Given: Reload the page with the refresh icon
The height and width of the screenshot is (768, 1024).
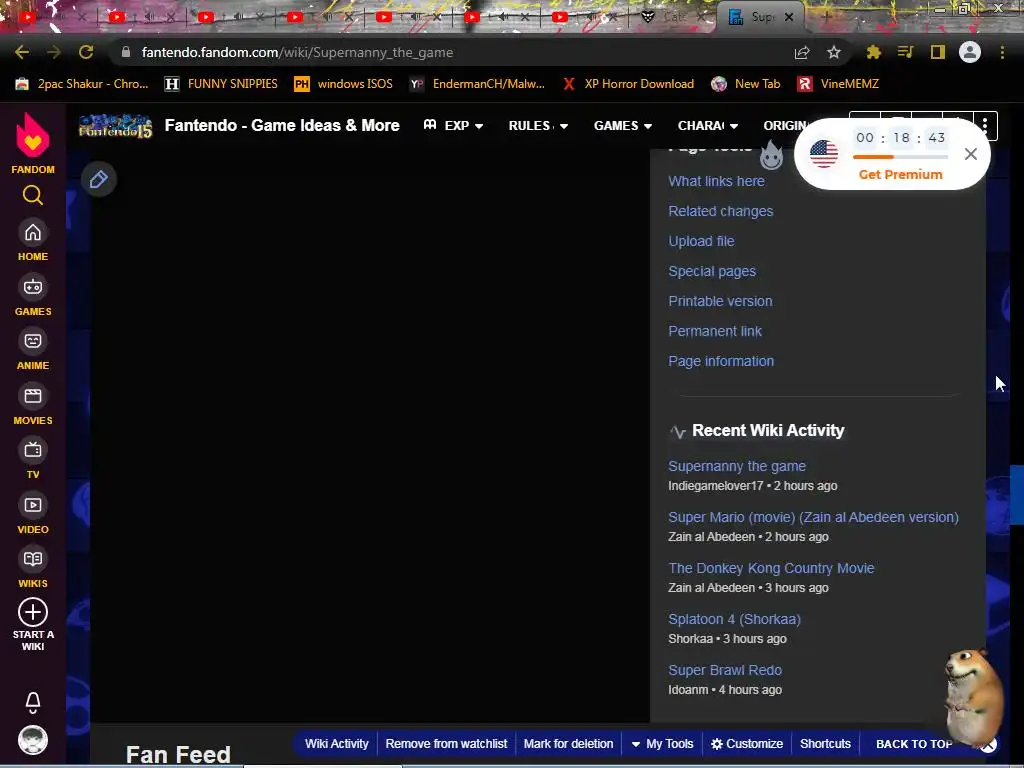Looking at the screenshot, I should point(86,52).
